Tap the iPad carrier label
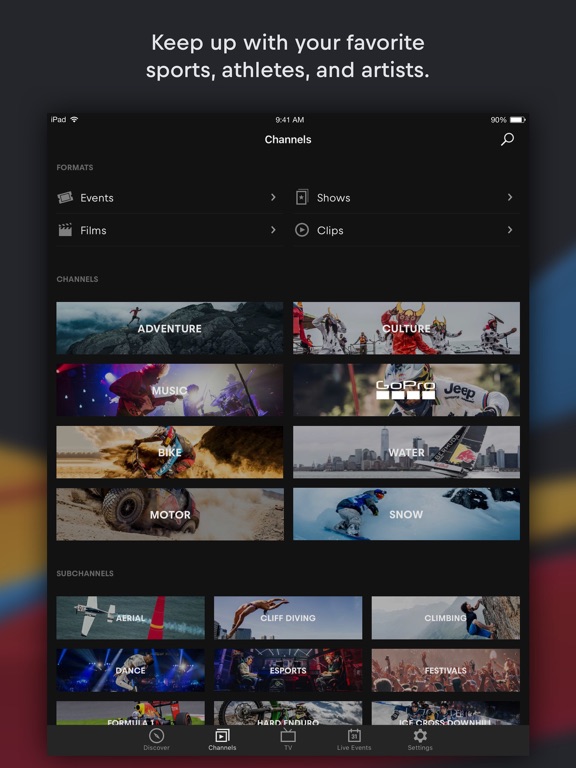This screenshot has height=768, width=576. tap(58, 120)
